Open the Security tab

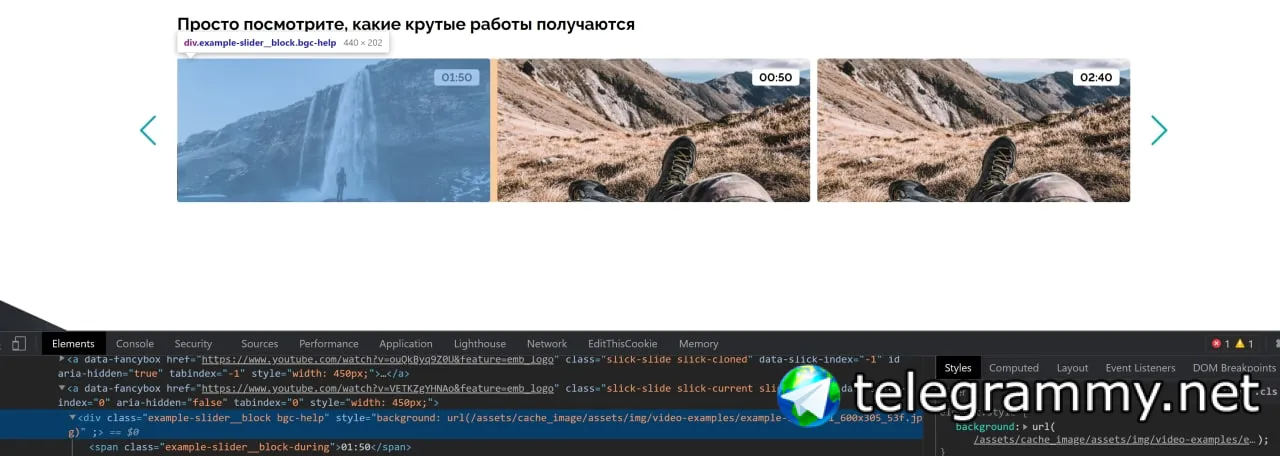(193, 344)
